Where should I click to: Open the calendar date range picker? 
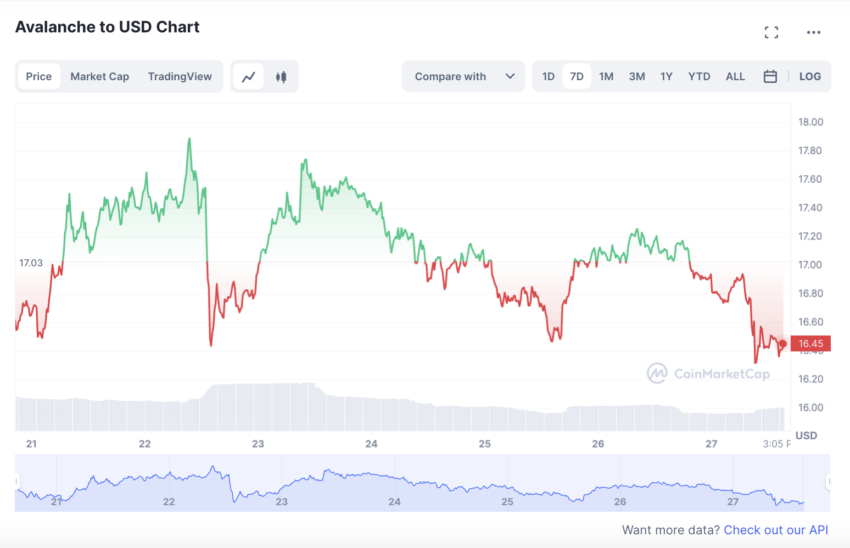point(770,76)
